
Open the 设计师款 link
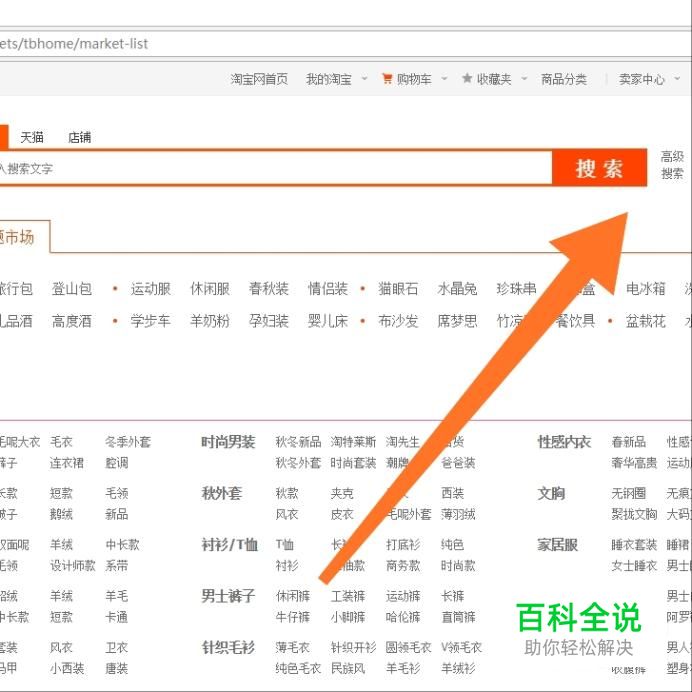coord(73,566)
